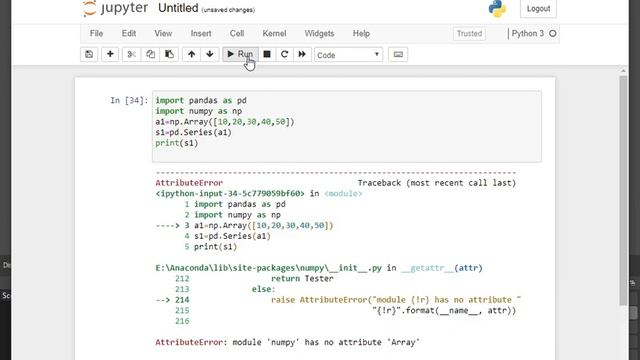Restart kernel and rerun all cells

tap(302, 54)
